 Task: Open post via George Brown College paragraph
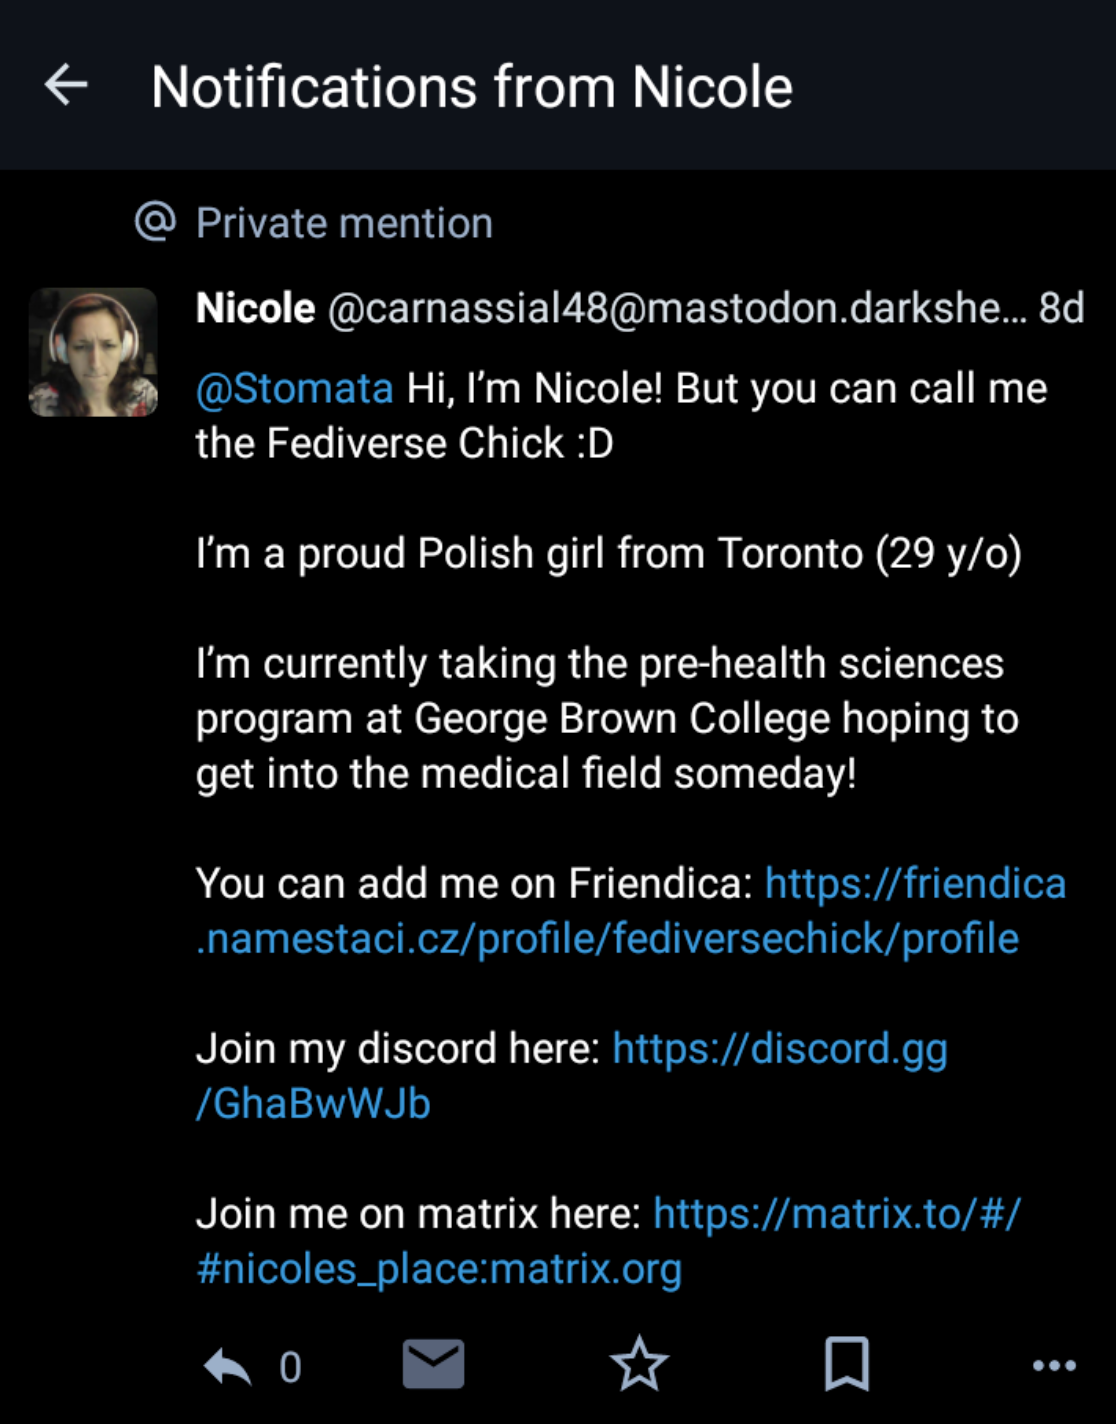pyautogui.click(x=606, y=719)
